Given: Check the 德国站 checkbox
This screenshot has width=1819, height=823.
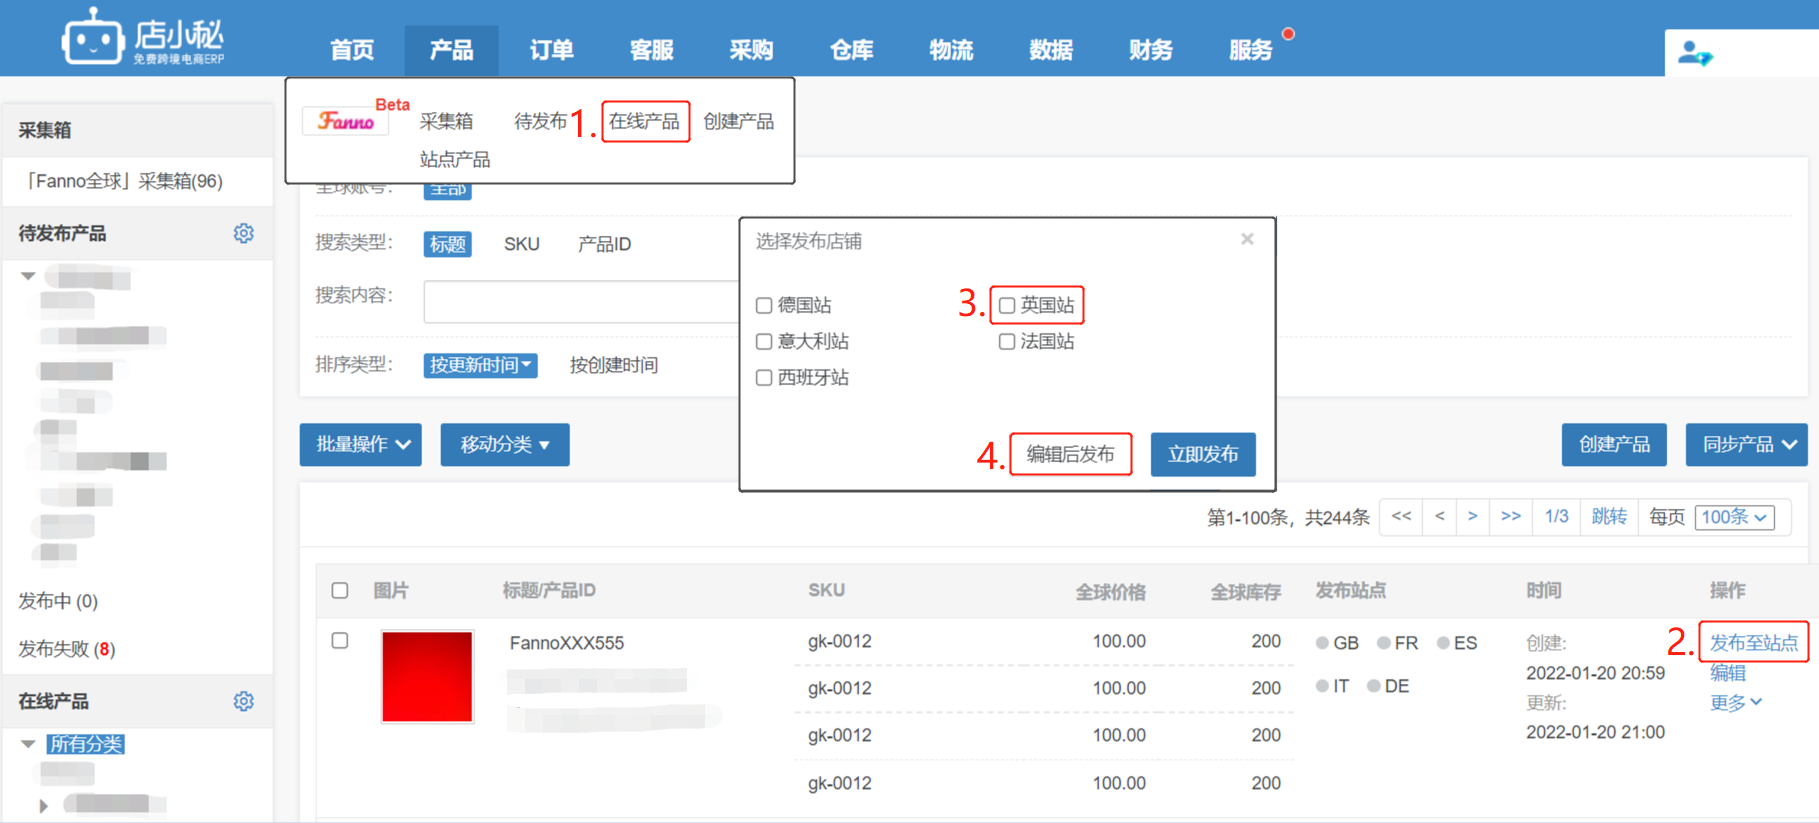Looking at the screenshot, I should point(764,306).
